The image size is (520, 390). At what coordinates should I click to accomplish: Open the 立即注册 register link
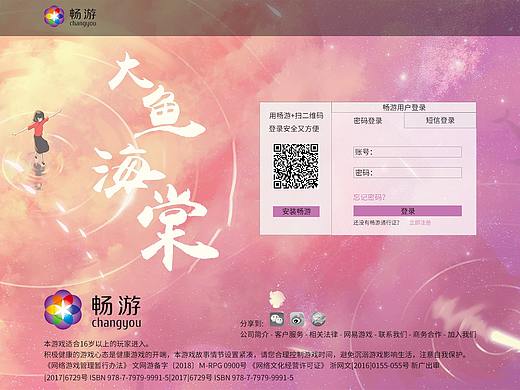click(x=420, y=222)
